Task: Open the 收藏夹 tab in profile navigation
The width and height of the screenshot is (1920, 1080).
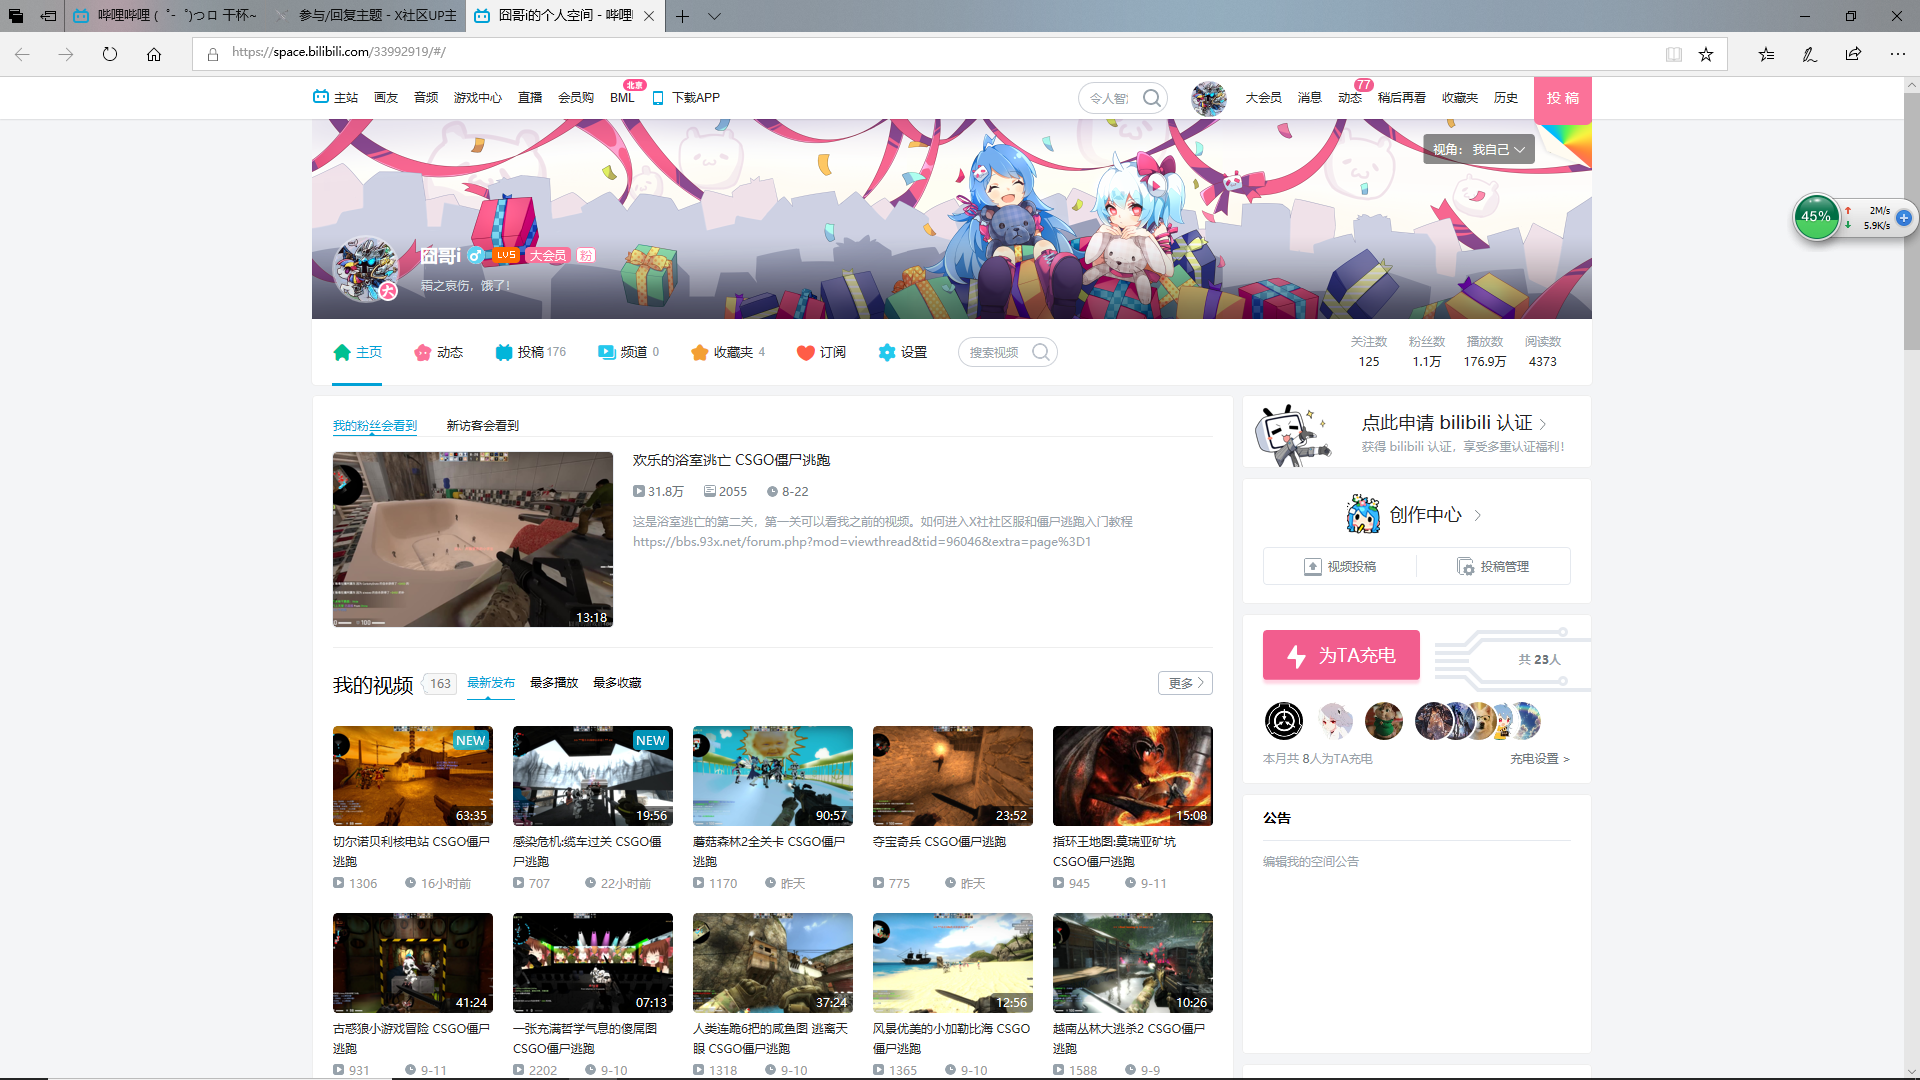Action: (727, 352)
